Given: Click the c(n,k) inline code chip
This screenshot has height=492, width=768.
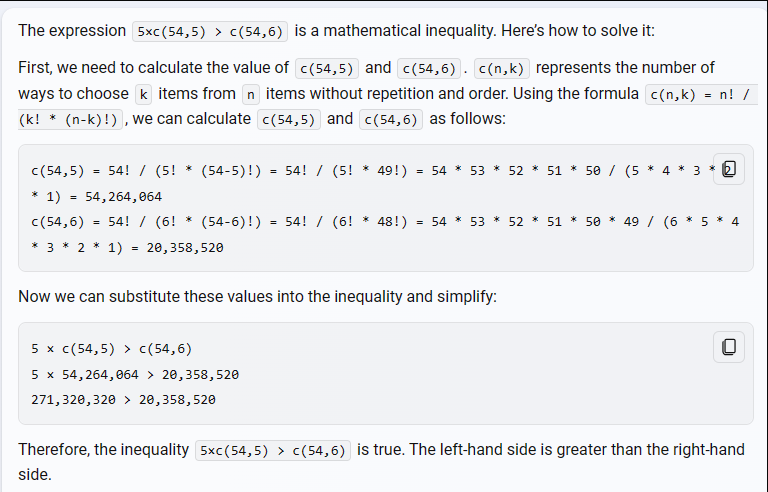Looking at the screenshot, I should pos(502,69).
